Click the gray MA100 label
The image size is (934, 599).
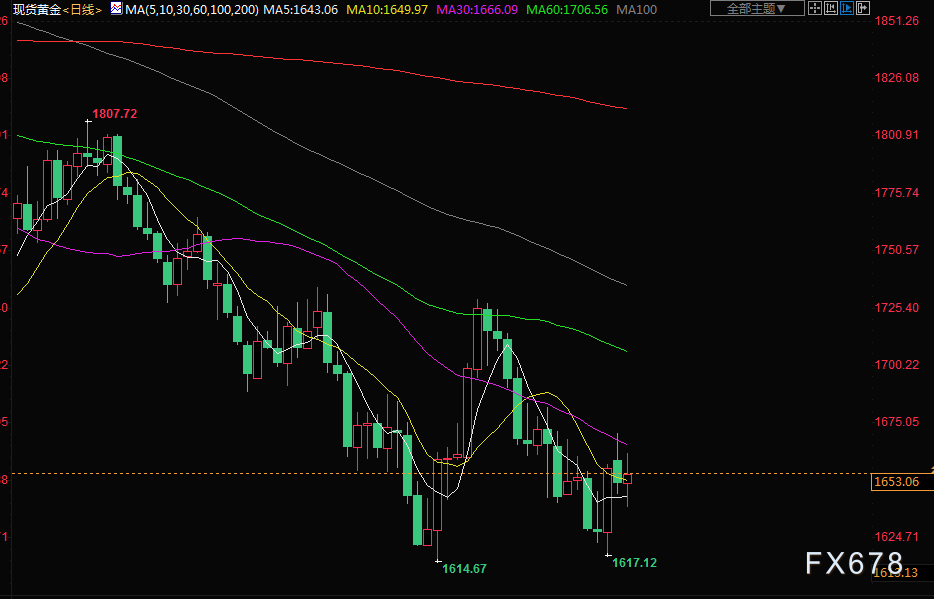[x=637, y=10]
